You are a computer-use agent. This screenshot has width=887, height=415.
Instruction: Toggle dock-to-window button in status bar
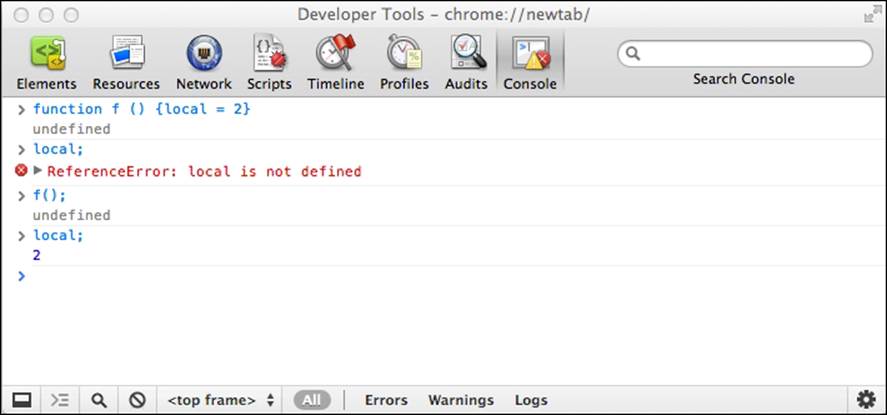[21, 400]
